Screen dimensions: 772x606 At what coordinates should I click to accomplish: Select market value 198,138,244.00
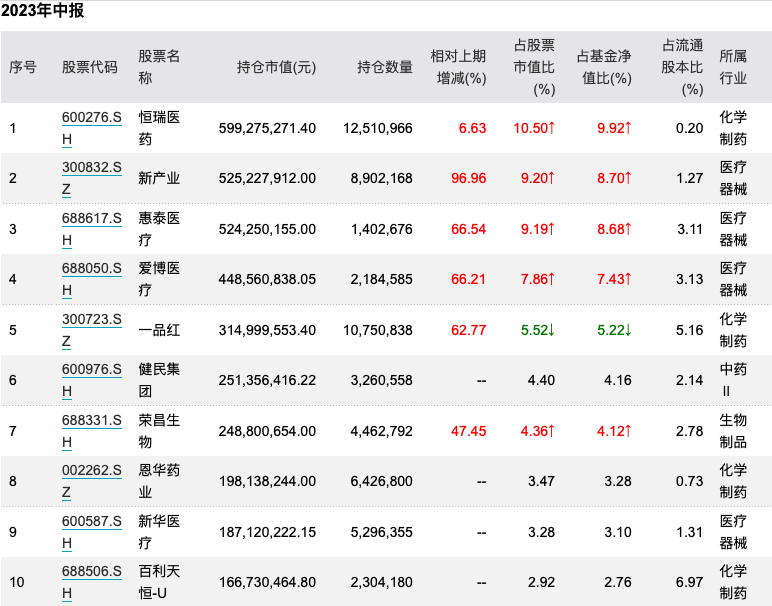(267, 481)
